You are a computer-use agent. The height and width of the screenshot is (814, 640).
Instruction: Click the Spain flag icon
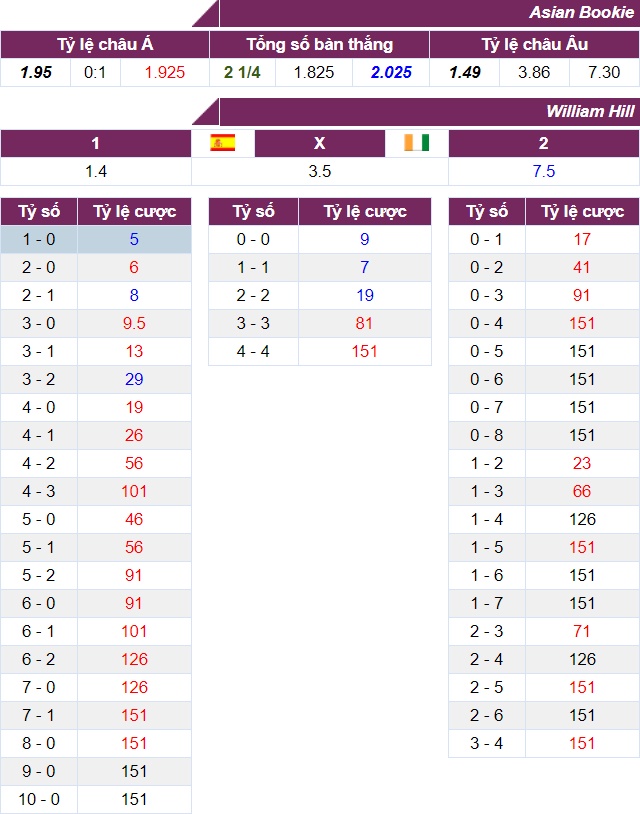tap(222, 143)
